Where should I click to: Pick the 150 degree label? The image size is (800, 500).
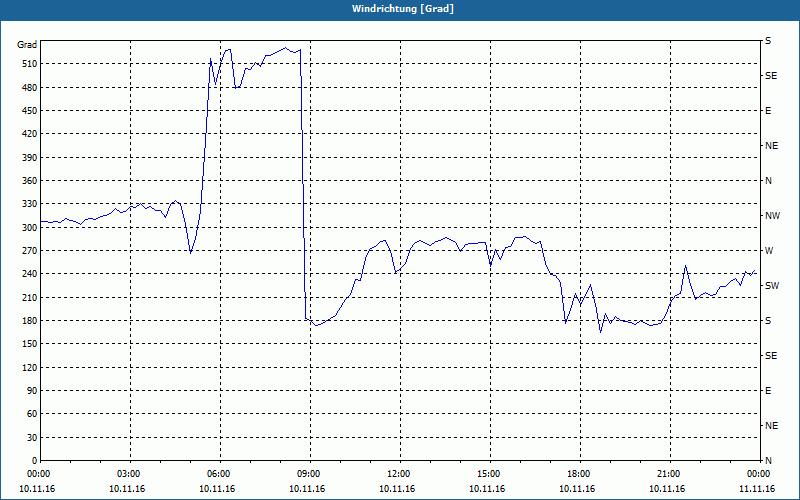pyautogui.click(x=30, y=344)
